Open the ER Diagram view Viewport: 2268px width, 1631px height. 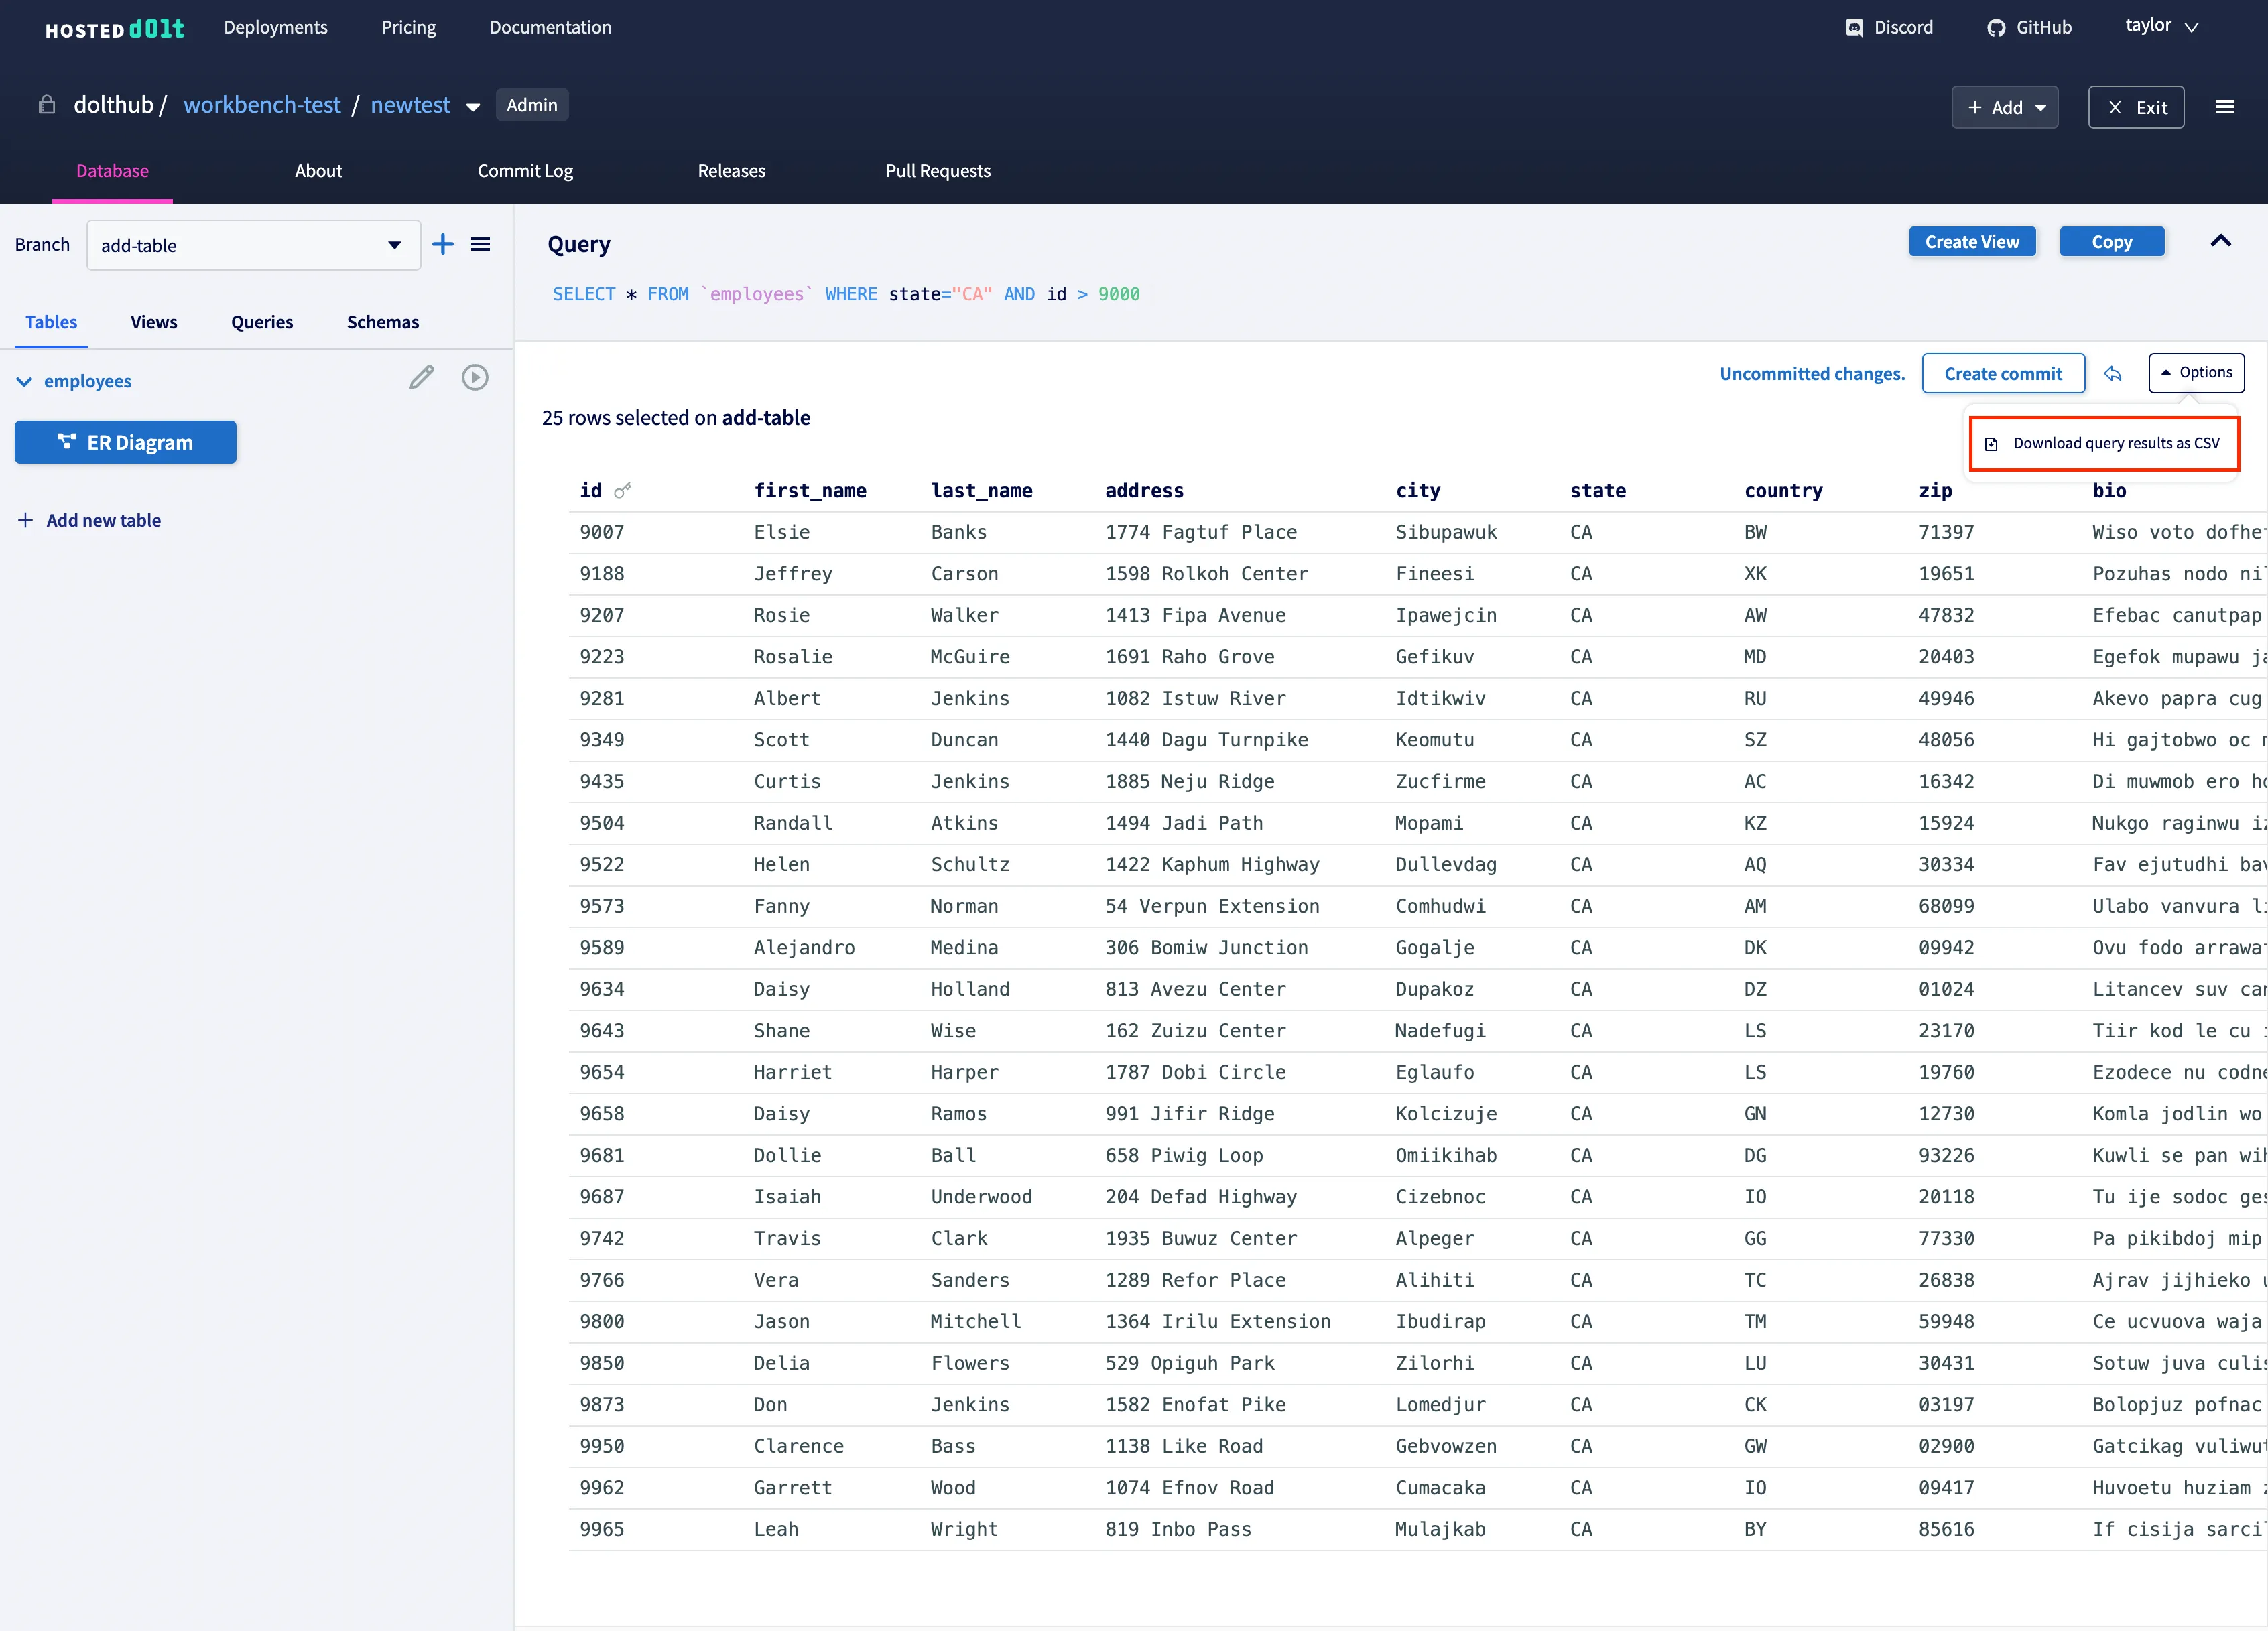[x=125, y=442]
